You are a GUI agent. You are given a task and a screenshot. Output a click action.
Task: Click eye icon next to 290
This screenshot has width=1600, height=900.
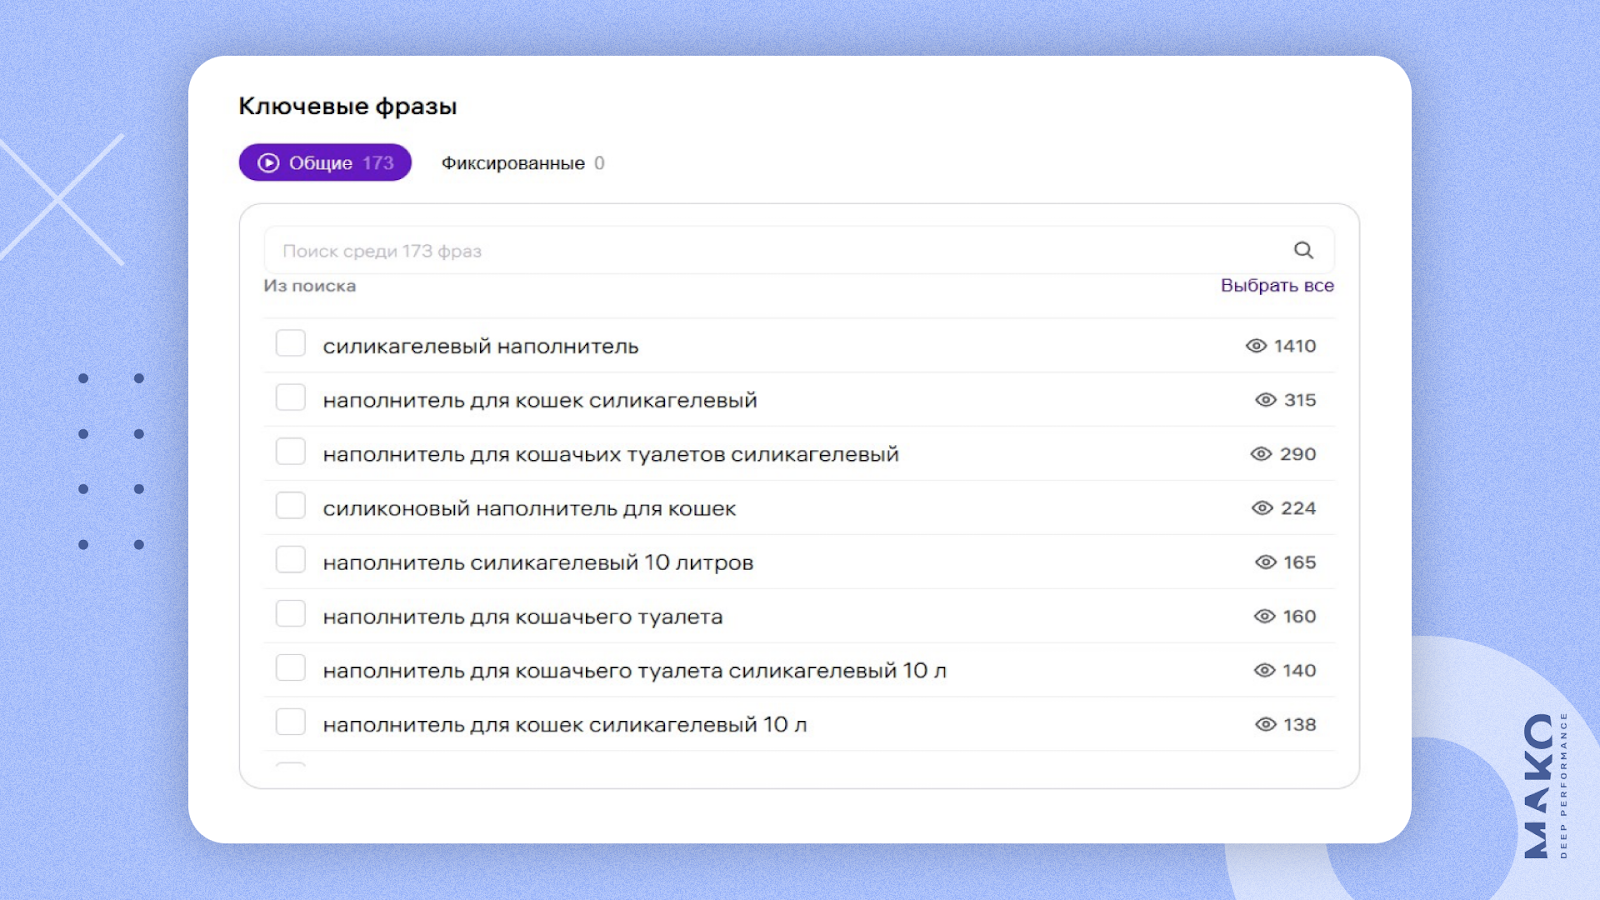coord(1261,454)
